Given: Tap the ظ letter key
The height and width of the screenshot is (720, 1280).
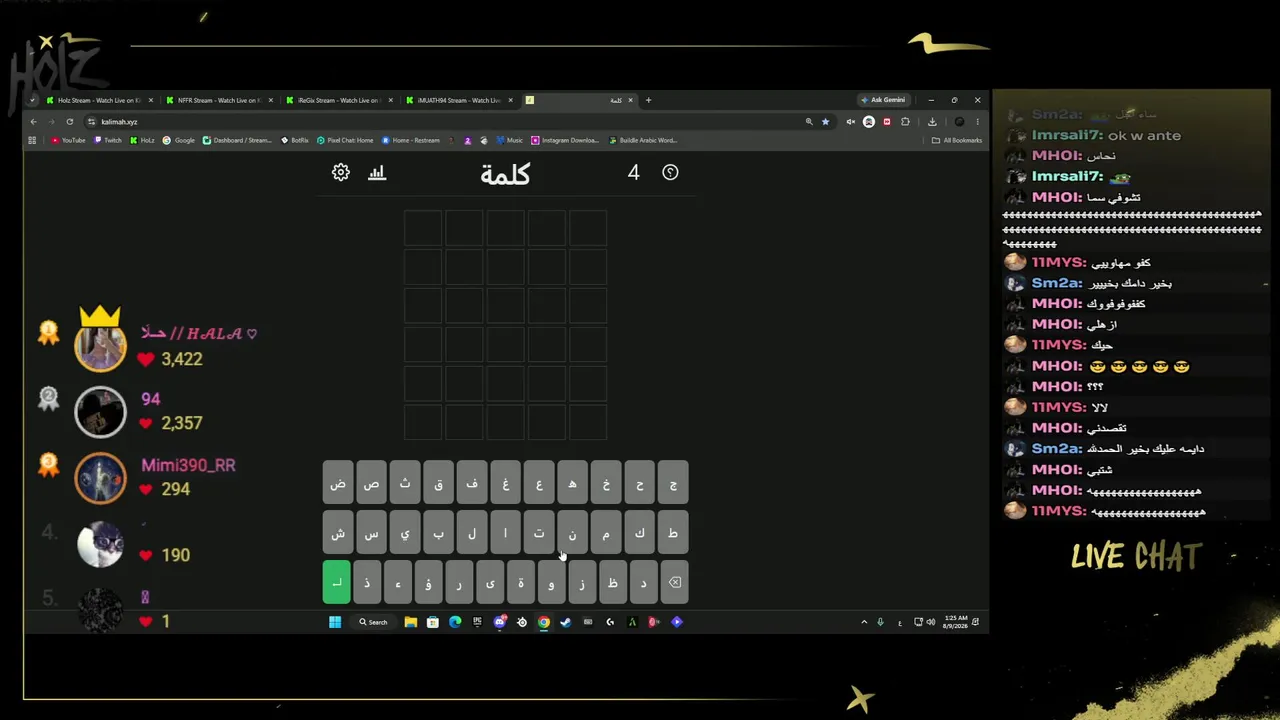Looking at the screenshot, I should coord(613,582).
